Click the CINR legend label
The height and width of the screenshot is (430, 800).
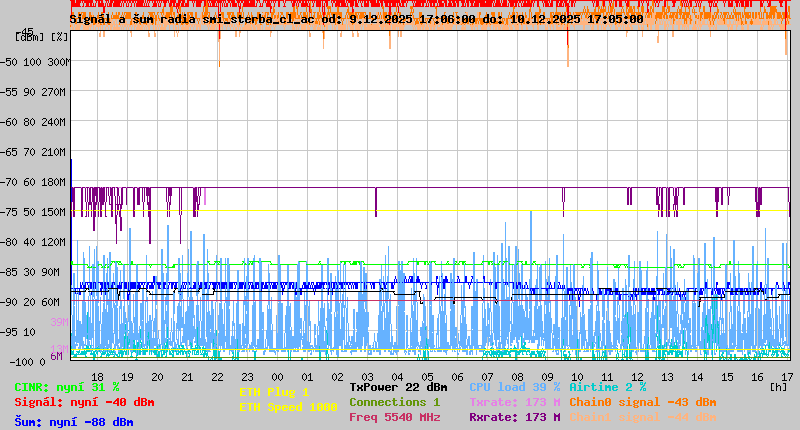point(66,387)
